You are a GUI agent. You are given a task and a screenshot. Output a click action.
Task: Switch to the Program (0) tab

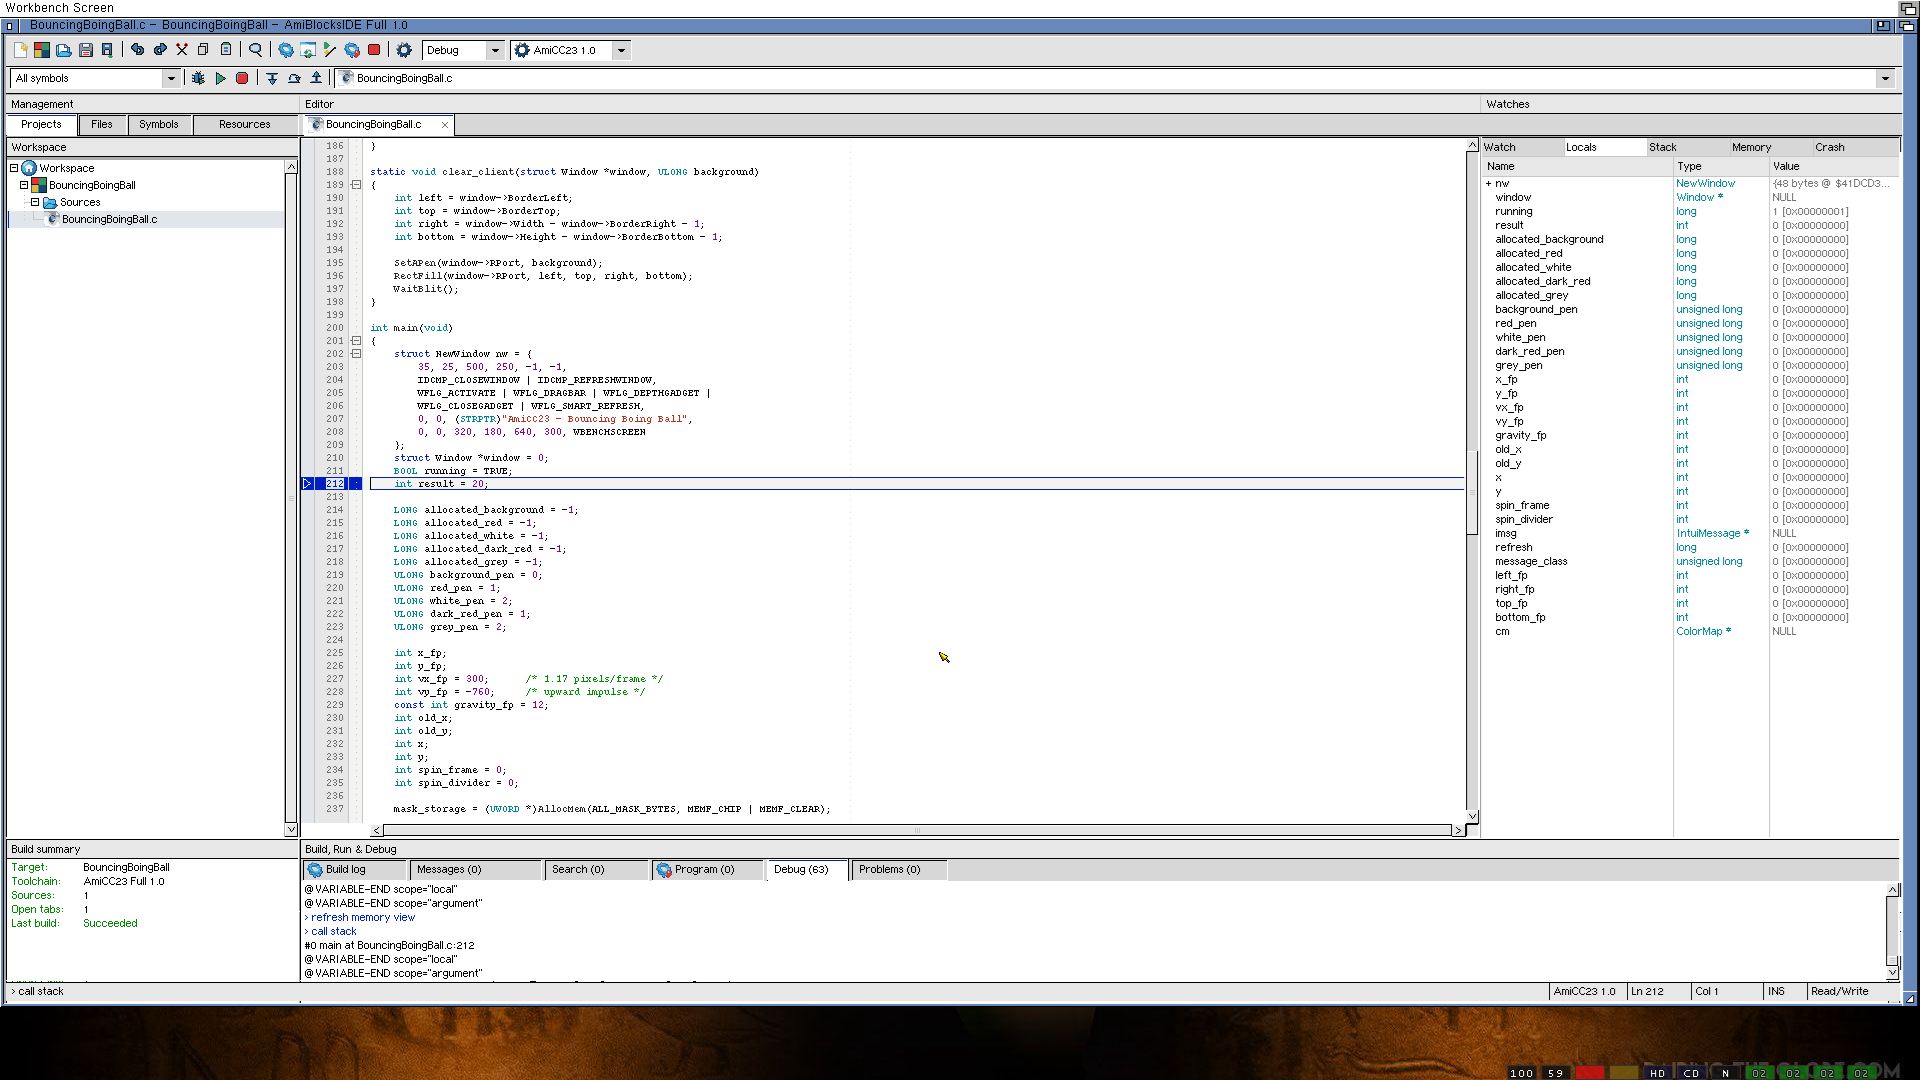(x=707, y=870)
